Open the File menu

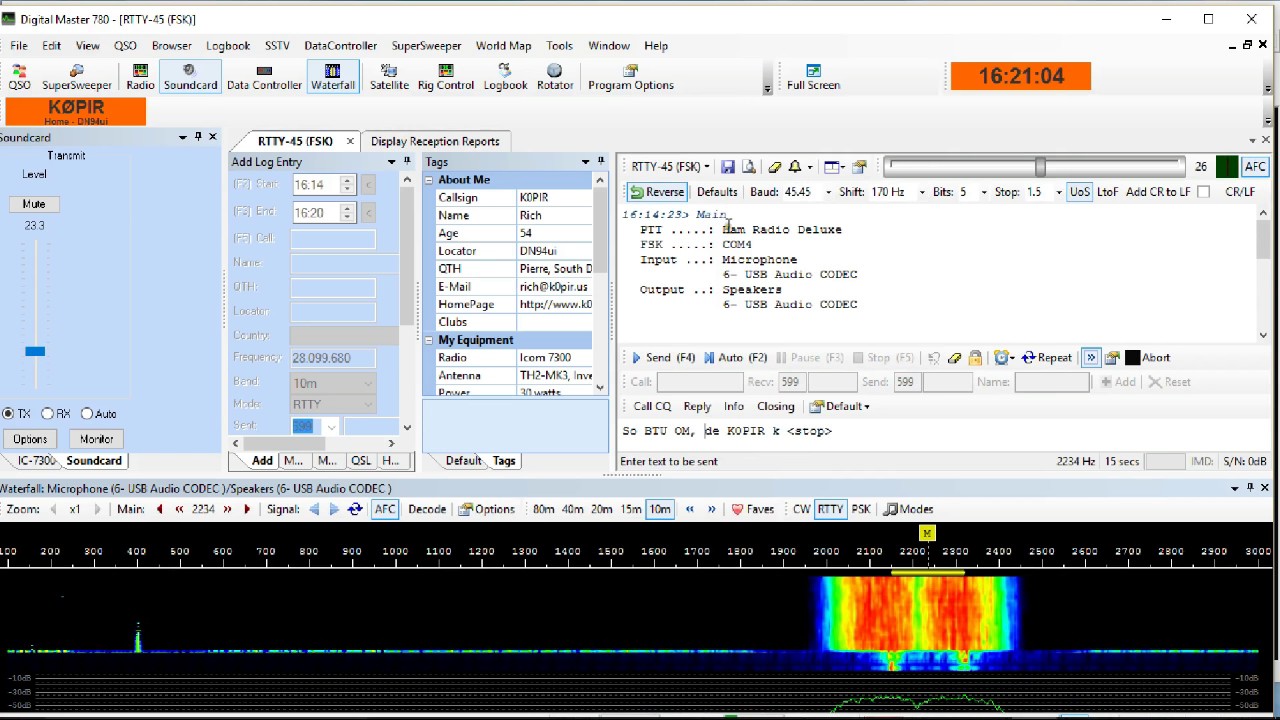(19, 46)
